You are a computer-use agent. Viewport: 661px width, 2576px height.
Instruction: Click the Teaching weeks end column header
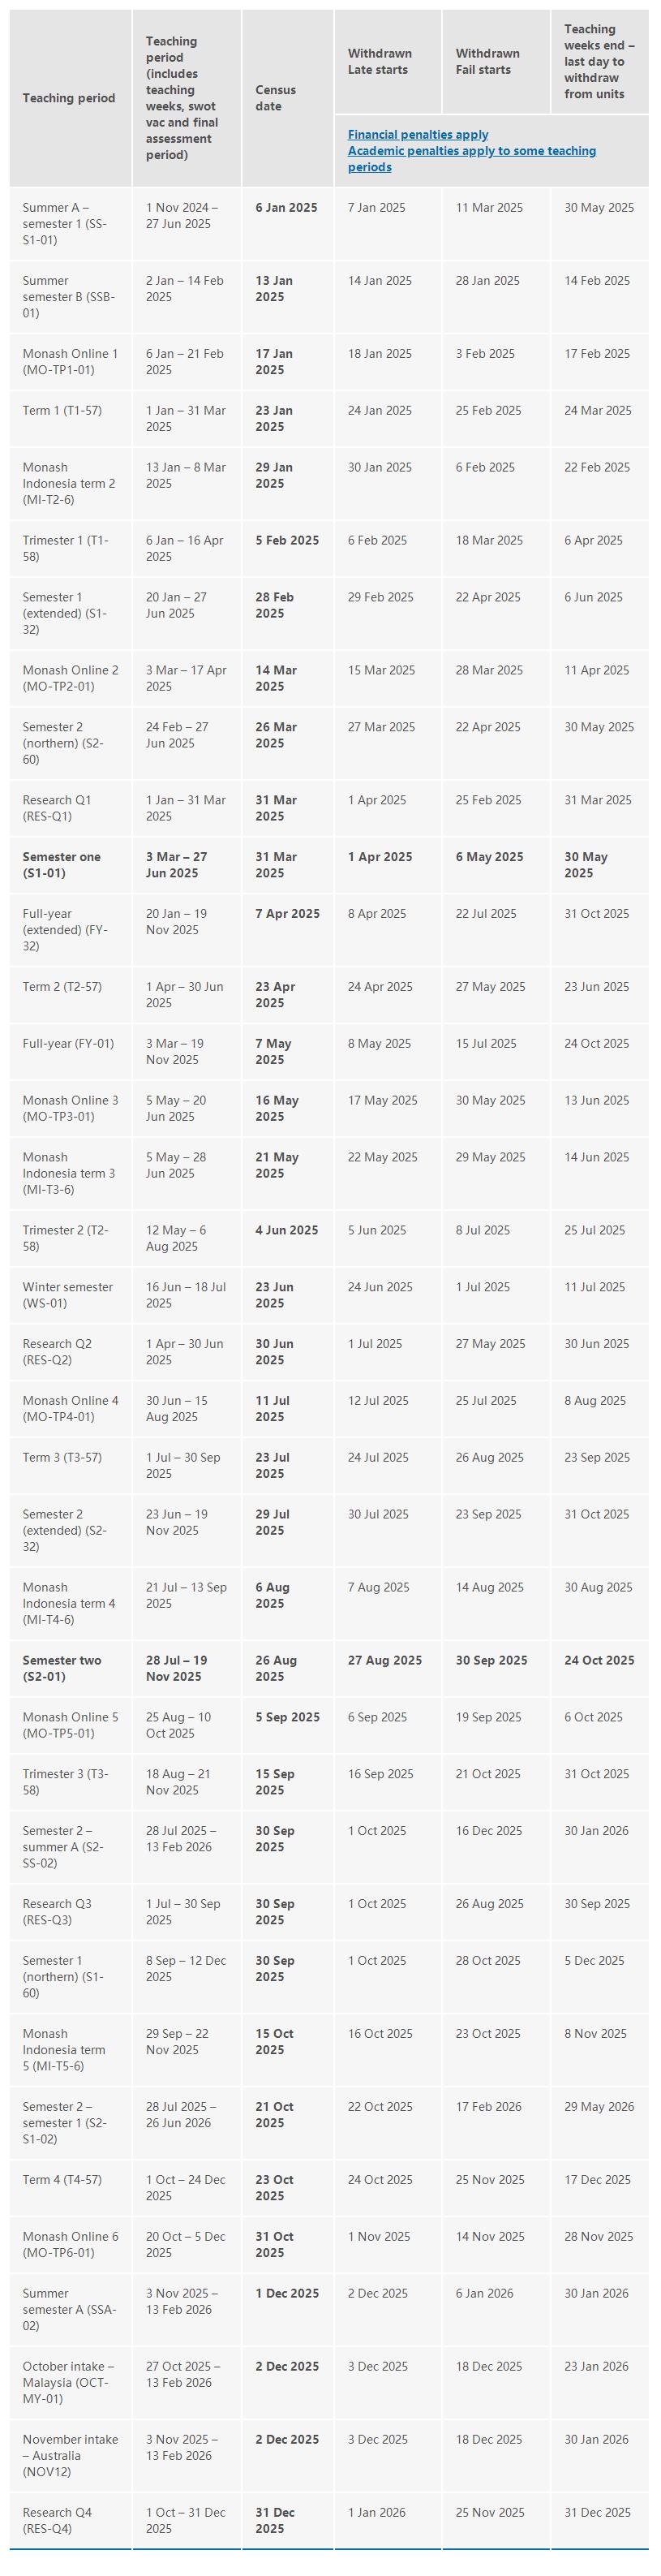598,61
